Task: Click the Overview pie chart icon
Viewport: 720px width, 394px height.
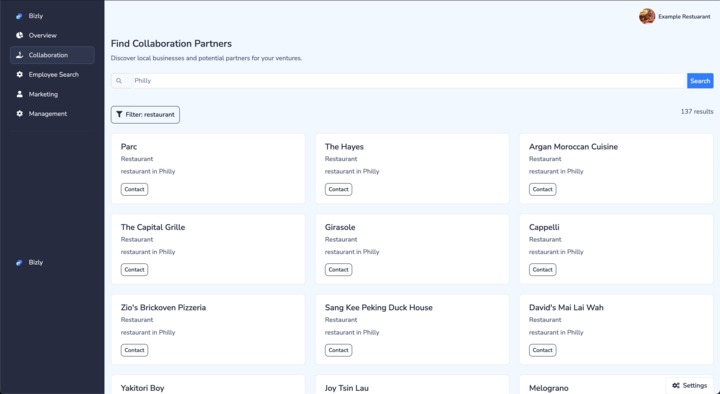Action: click(x=19, y=35)
